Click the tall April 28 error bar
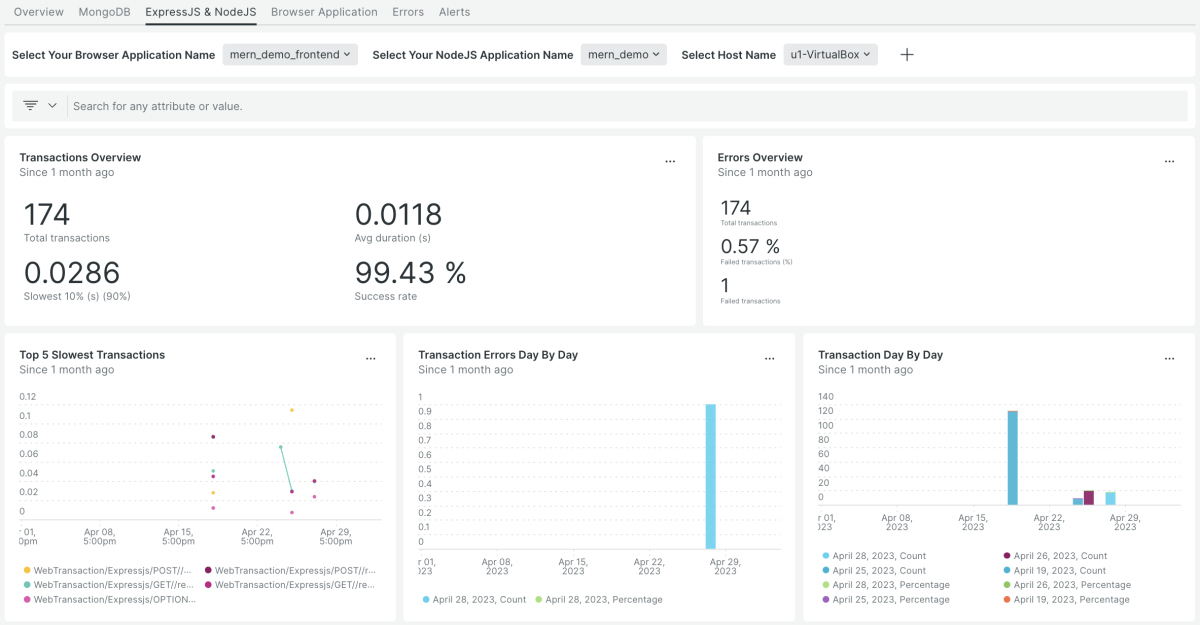The width and height of the screenshot is (1200, 625). pos(710,476)
